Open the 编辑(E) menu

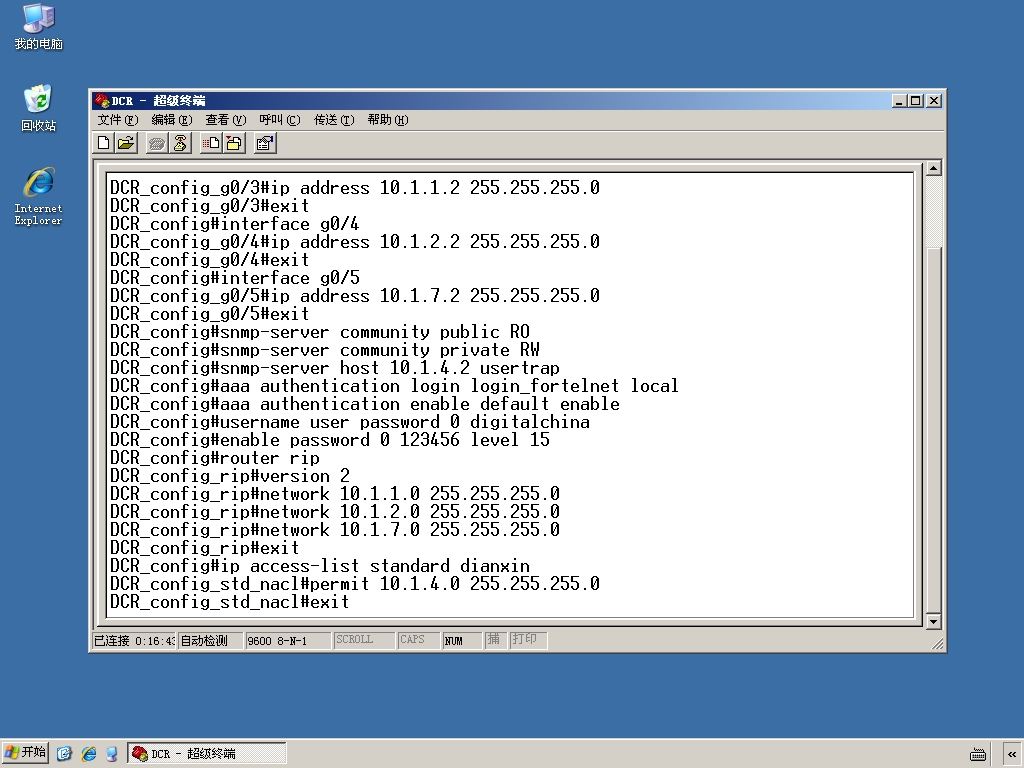(172, 120)
